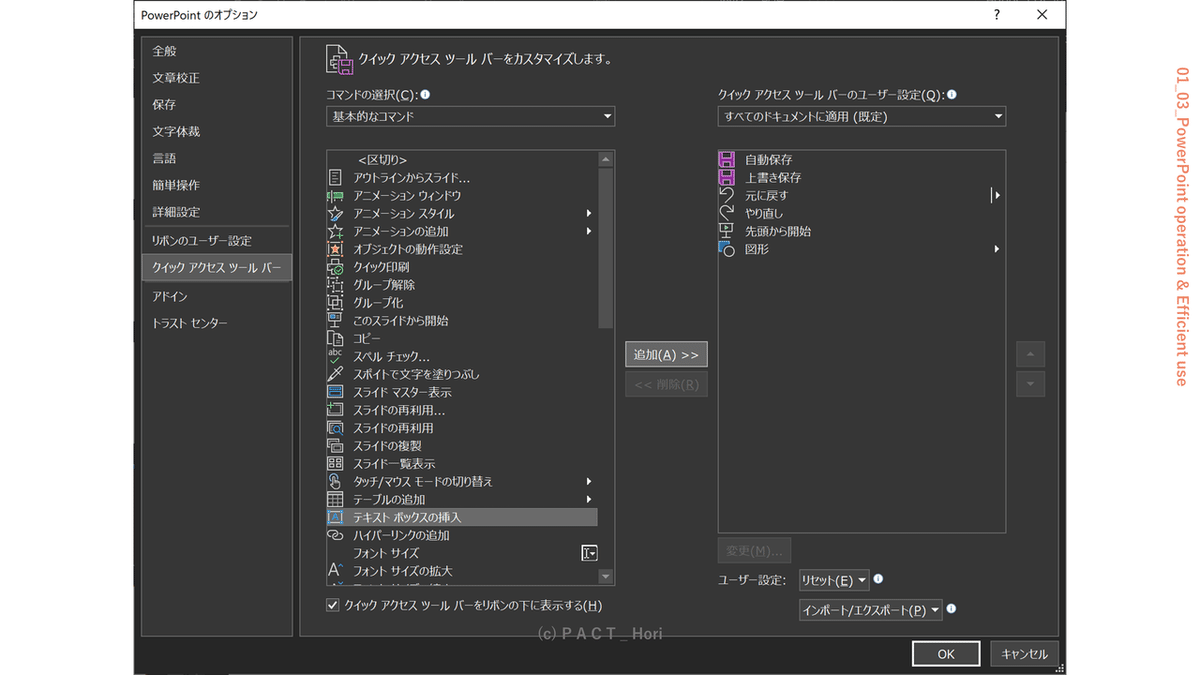Select 上書き保存 icon in right list
Viewport: 1200px width, 675px height.
point(727,177)
